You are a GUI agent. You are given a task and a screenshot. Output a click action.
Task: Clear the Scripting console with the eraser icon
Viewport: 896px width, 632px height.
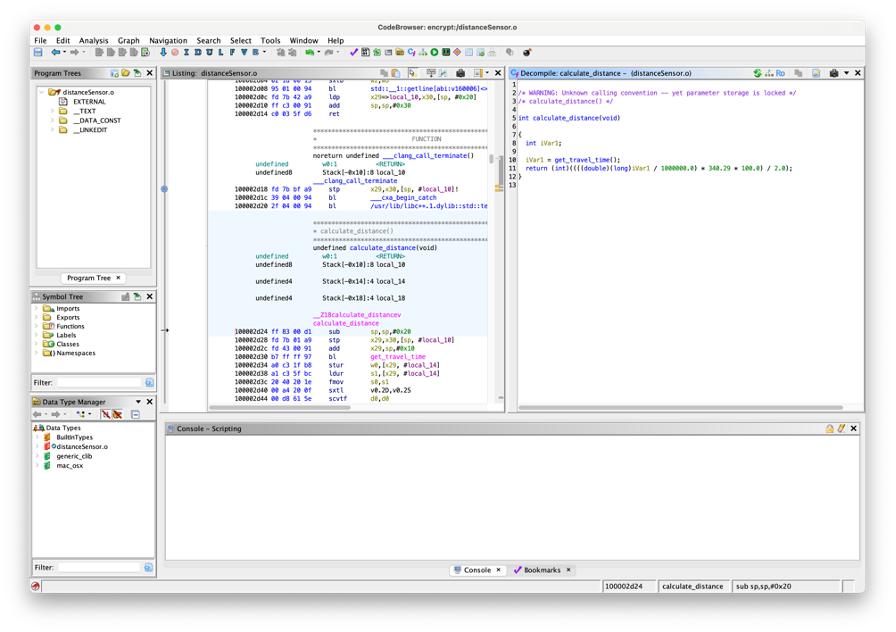click(x=841, y=428)
